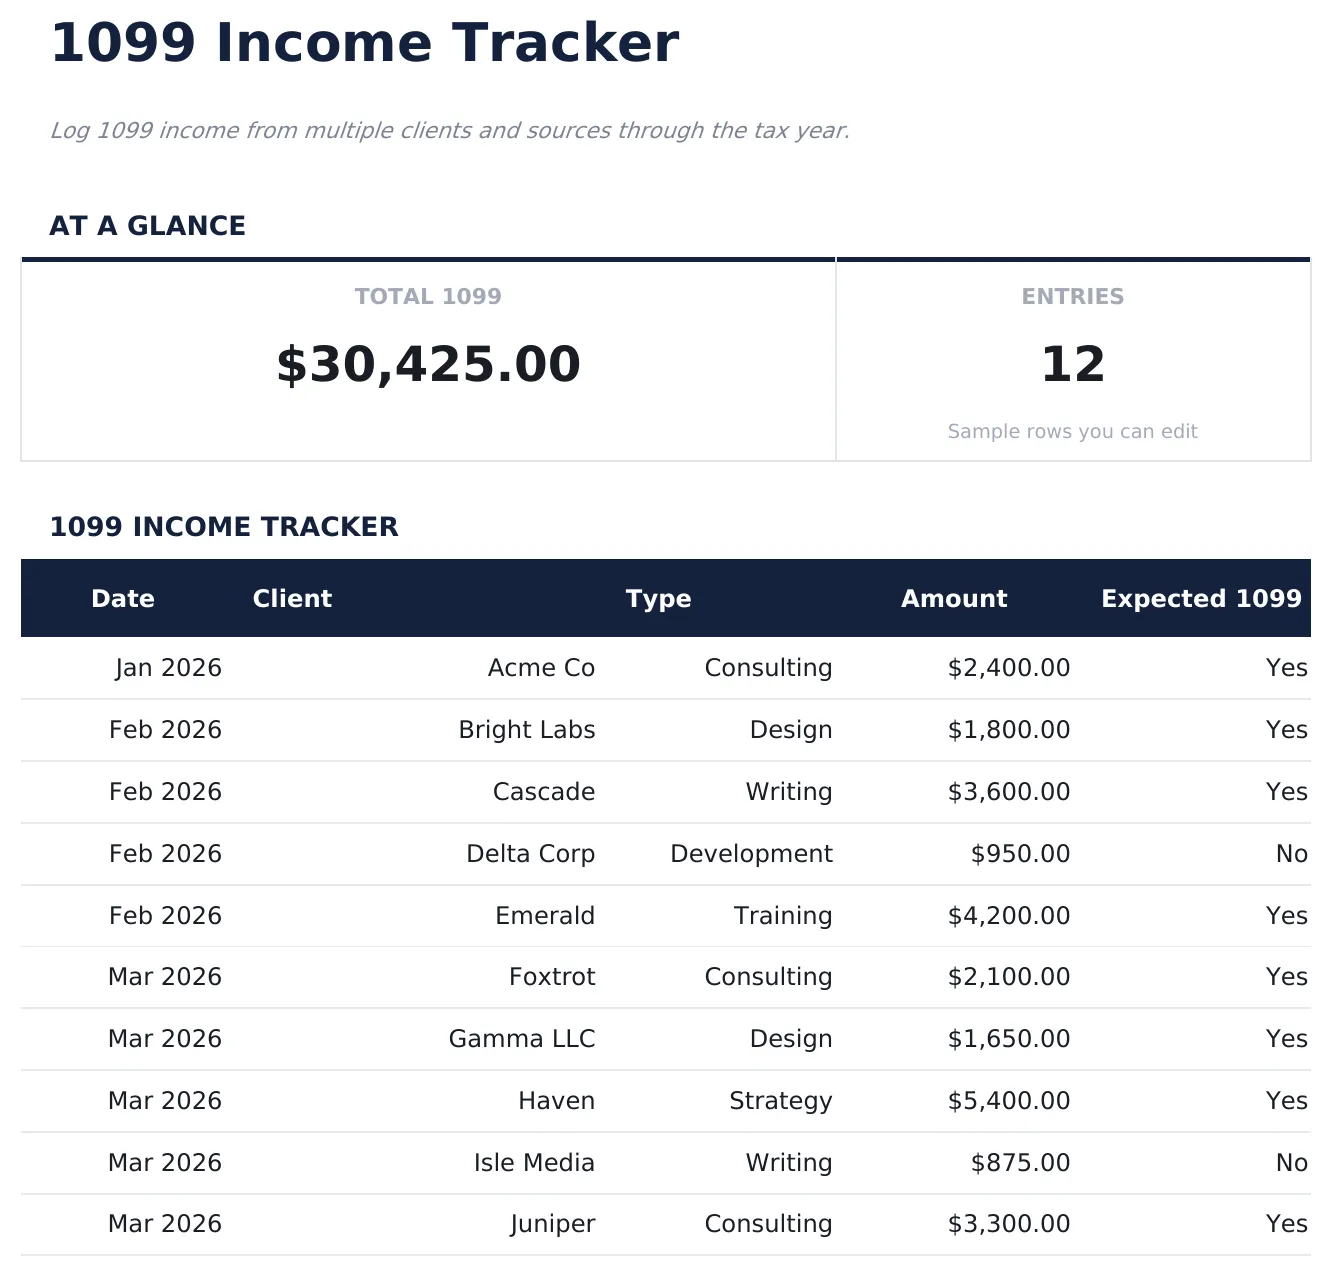This screenshot has height=1276, width=1332.
Task: Click the Bright Labs row
Action: [526, 729]
